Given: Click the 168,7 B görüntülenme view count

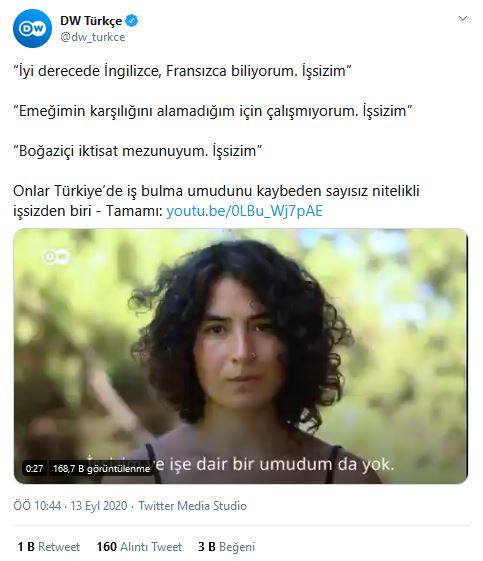Looking at the screenshot, I should coord(101,468).
